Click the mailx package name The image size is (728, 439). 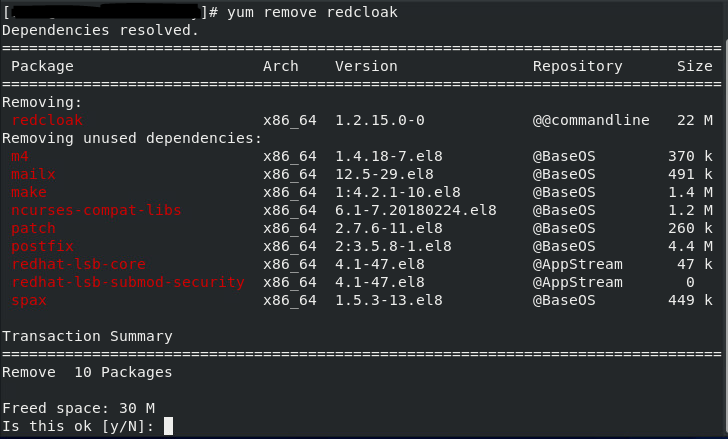click(x=33, y=174)
